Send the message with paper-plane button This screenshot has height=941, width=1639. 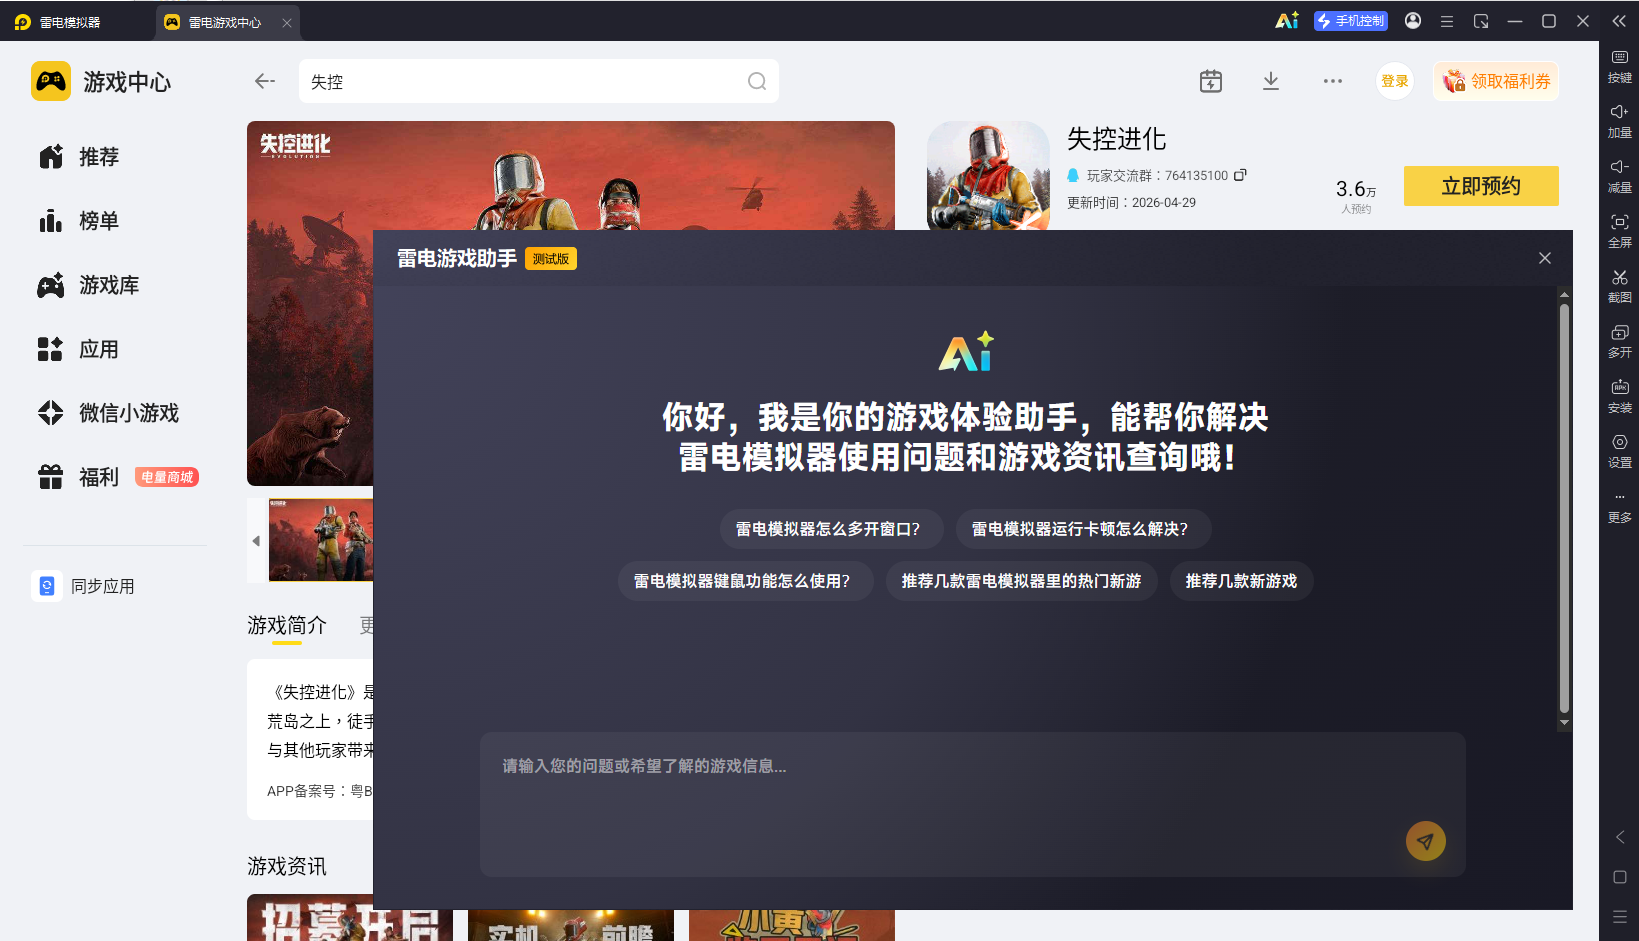point(1426,841)
